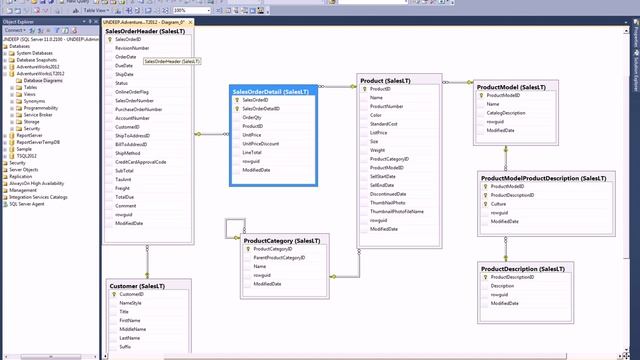The height and width of the screenshot is (360, 640).
Task: Click the Databases folder icon
Action: click(5, 46)
